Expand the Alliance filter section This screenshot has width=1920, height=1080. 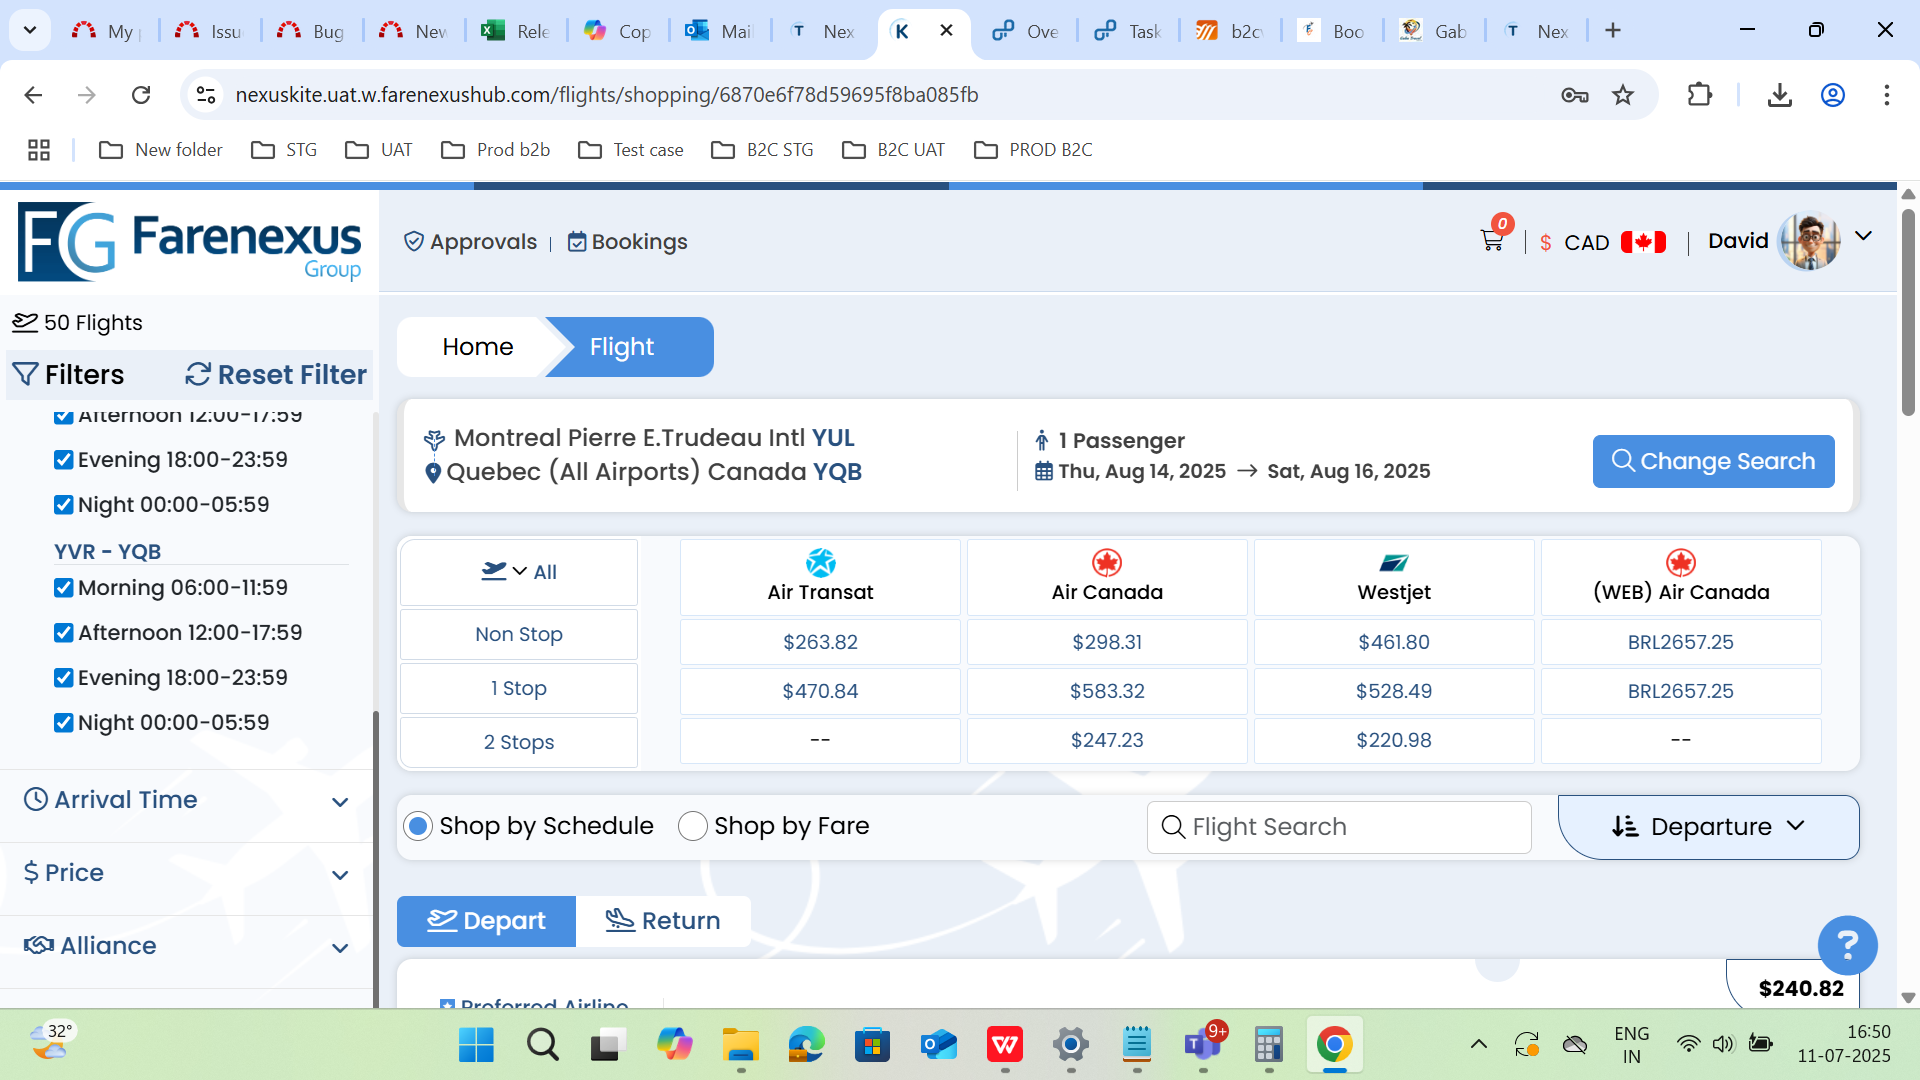pos(186,946)
